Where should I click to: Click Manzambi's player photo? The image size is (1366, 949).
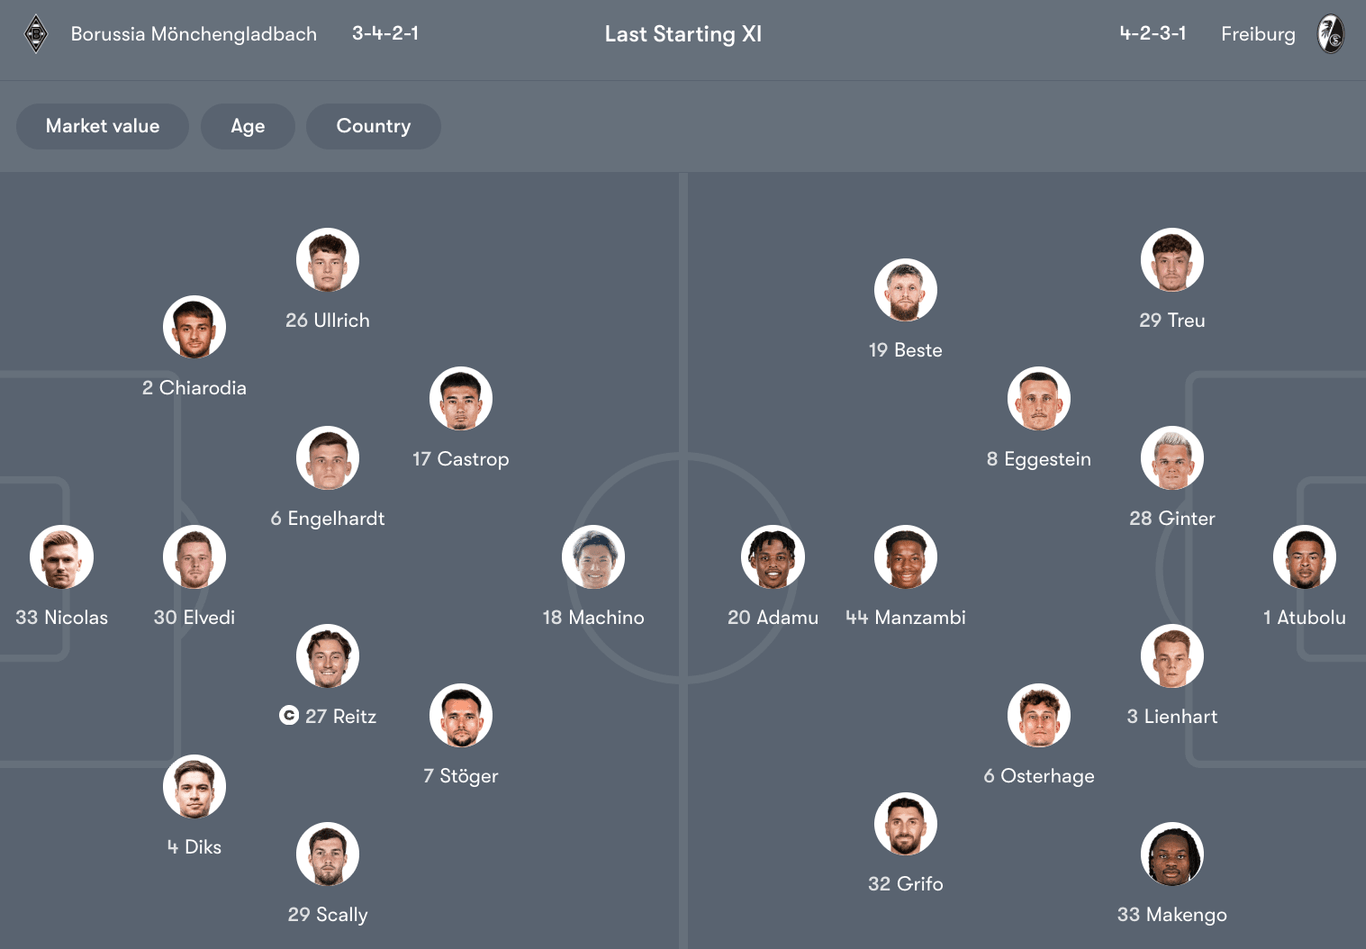click(x=906, y=557)
